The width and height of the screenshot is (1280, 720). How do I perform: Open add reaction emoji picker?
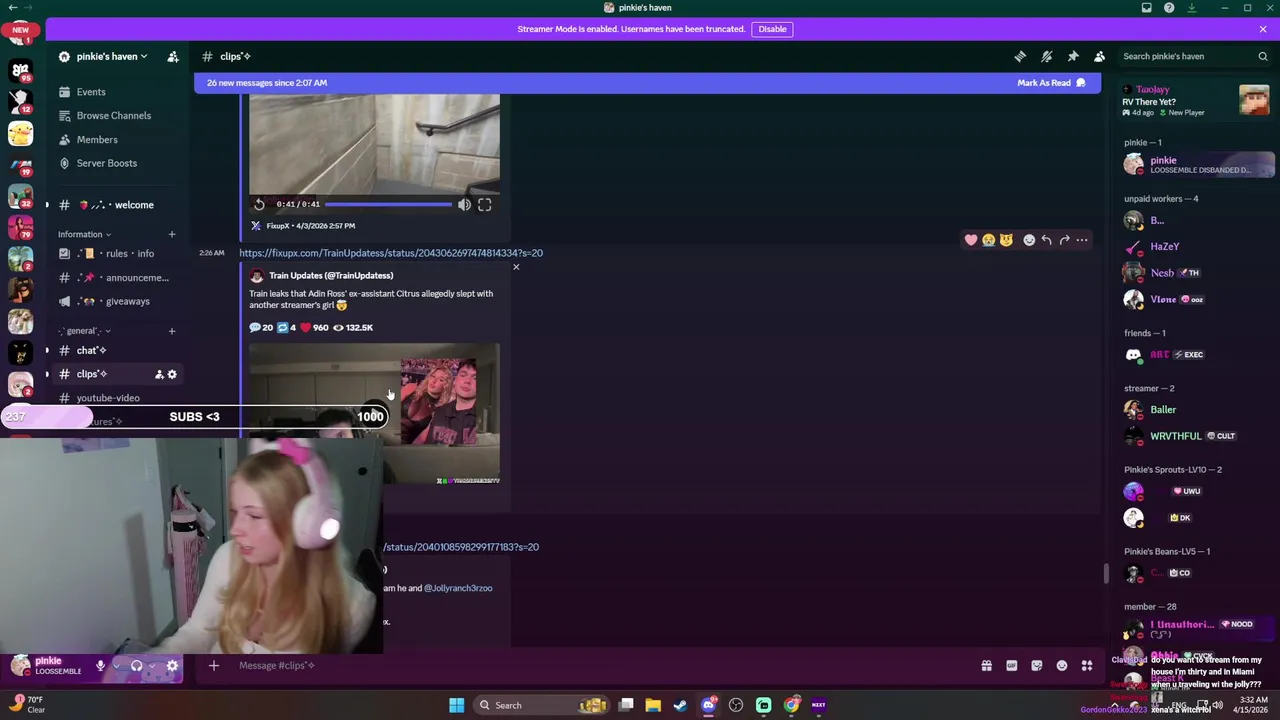[x=1028, y=240]
